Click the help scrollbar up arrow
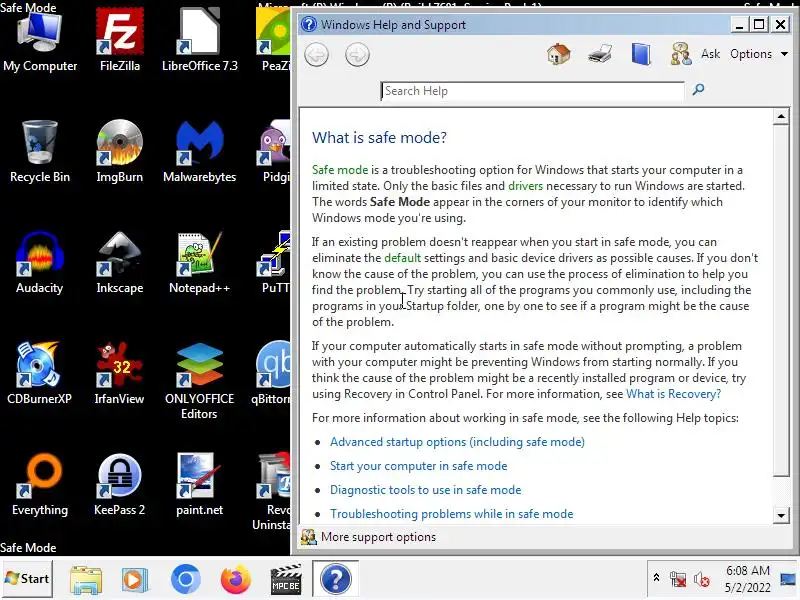 click(781, 116)
